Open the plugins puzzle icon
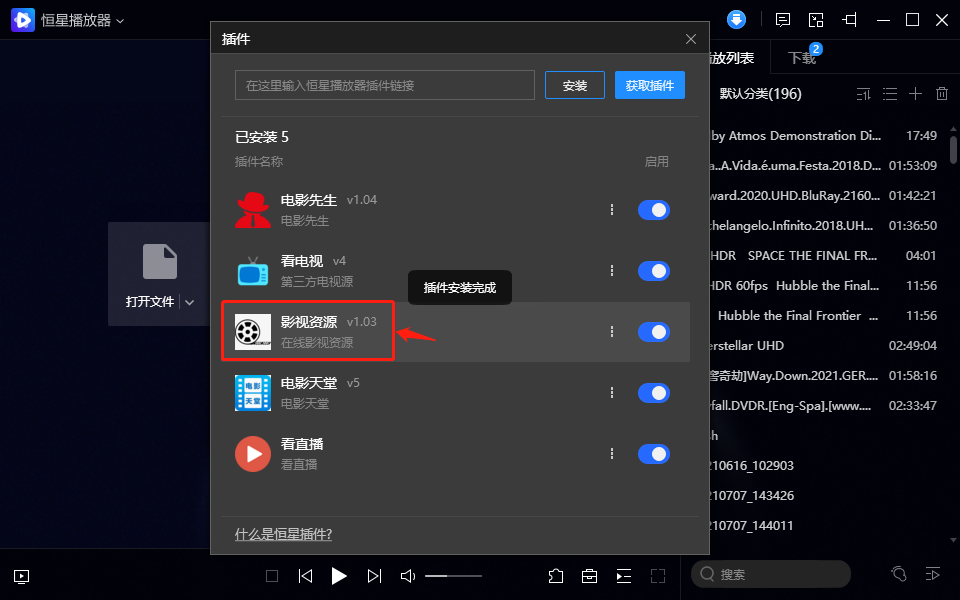This screenshot has height=600, width=960. tap(556, 576)
